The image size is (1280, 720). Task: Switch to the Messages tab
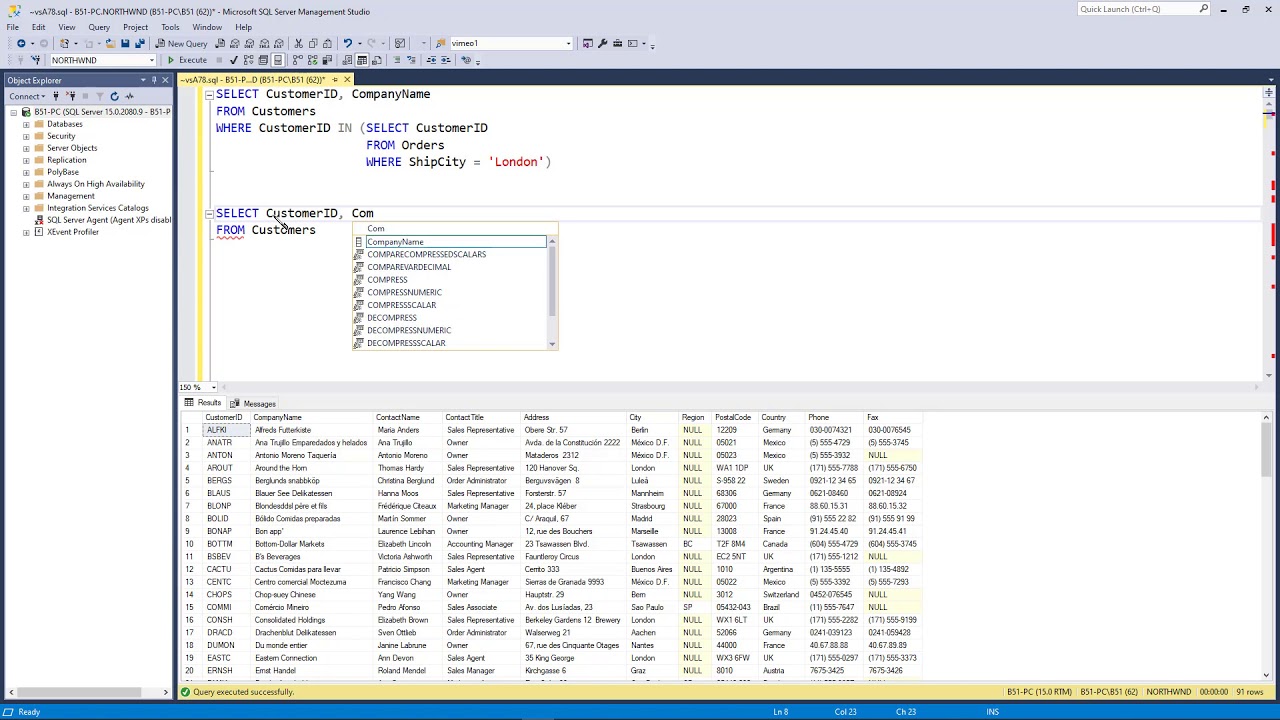253,403
